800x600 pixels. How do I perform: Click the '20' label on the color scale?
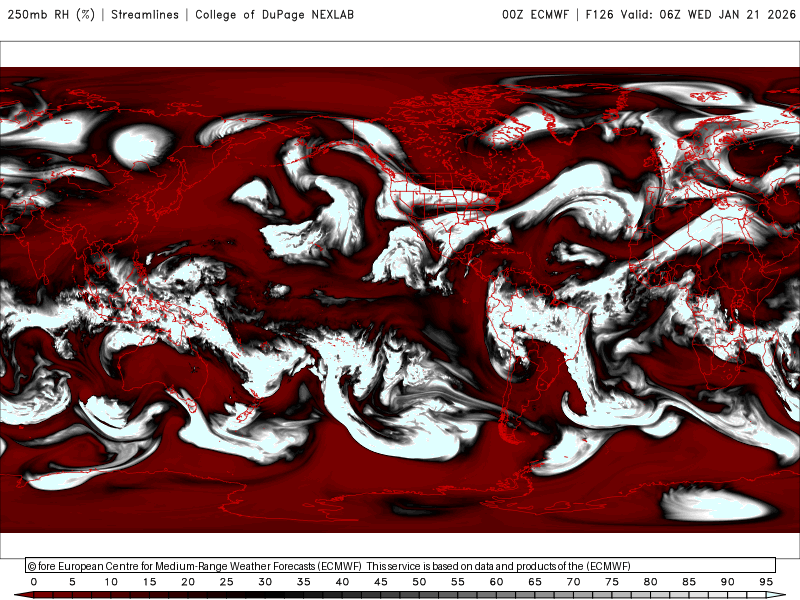(188, 582)
